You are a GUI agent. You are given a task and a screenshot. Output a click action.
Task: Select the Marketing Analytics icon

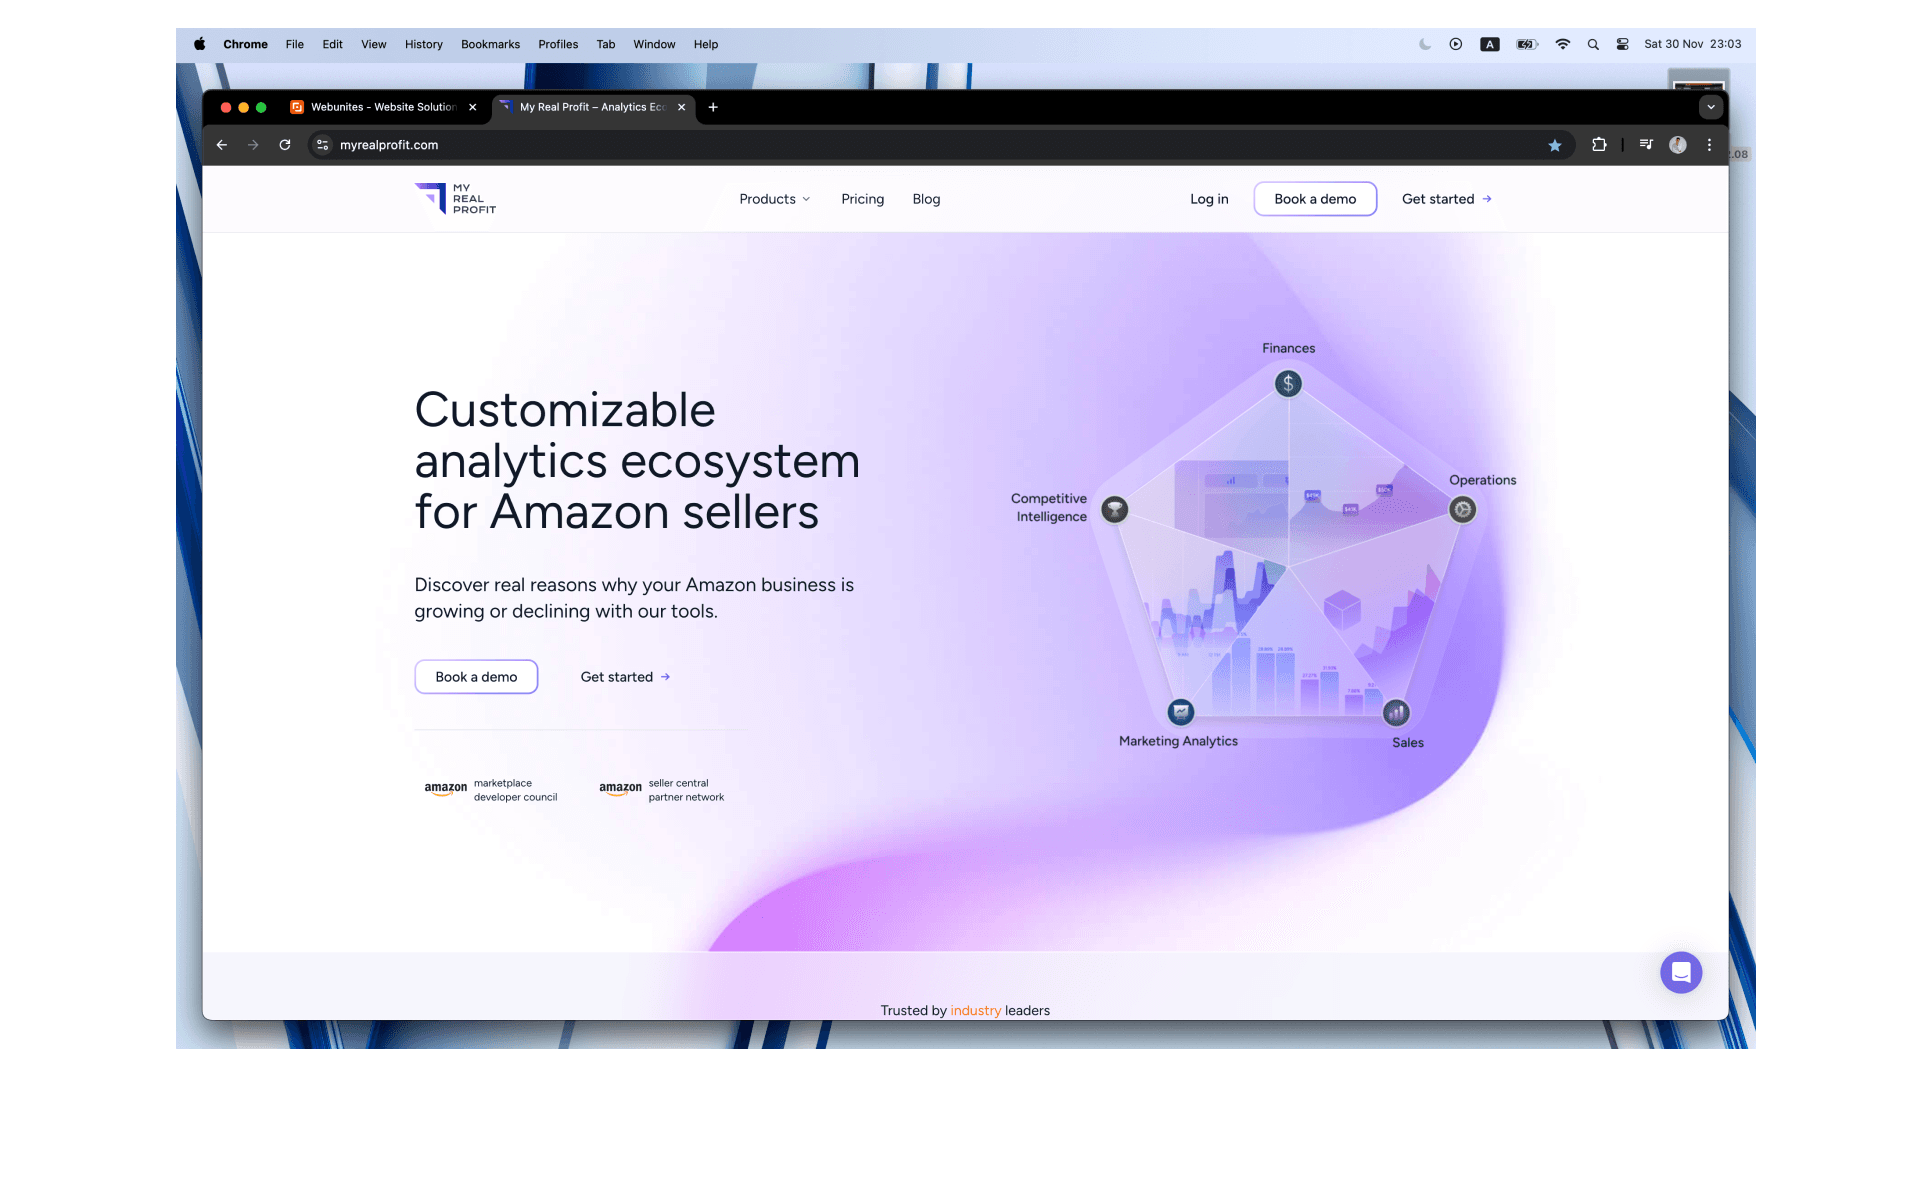(x=1179, y=712)
